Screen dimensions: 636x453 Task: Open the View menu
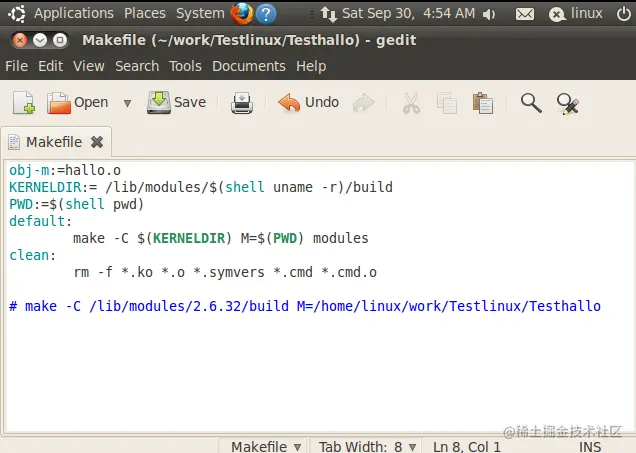point(88,66)
